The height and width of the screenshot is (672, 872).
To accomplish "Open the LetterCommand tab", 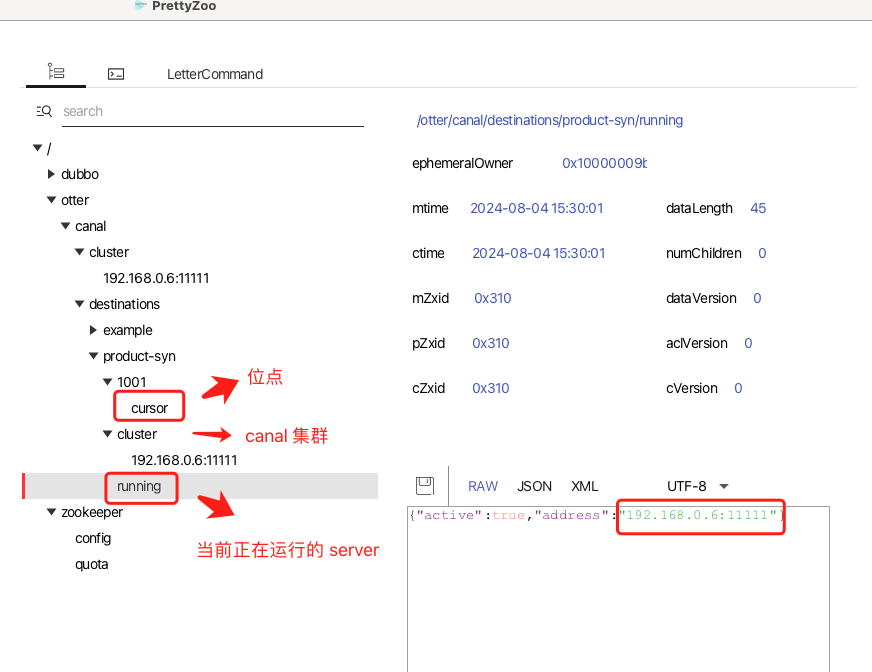I will click(x=215, y=74).
